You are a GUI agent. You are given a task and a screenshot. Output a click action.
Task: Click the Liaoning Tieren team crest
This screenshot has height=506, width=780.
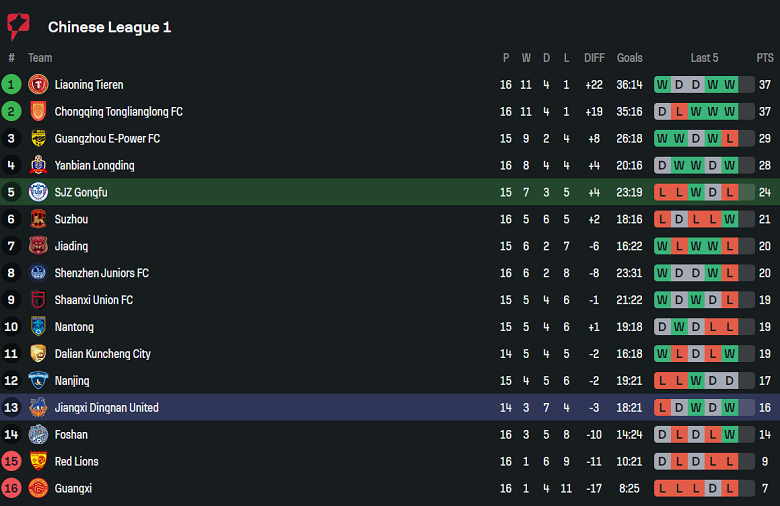tap(38, 85)
